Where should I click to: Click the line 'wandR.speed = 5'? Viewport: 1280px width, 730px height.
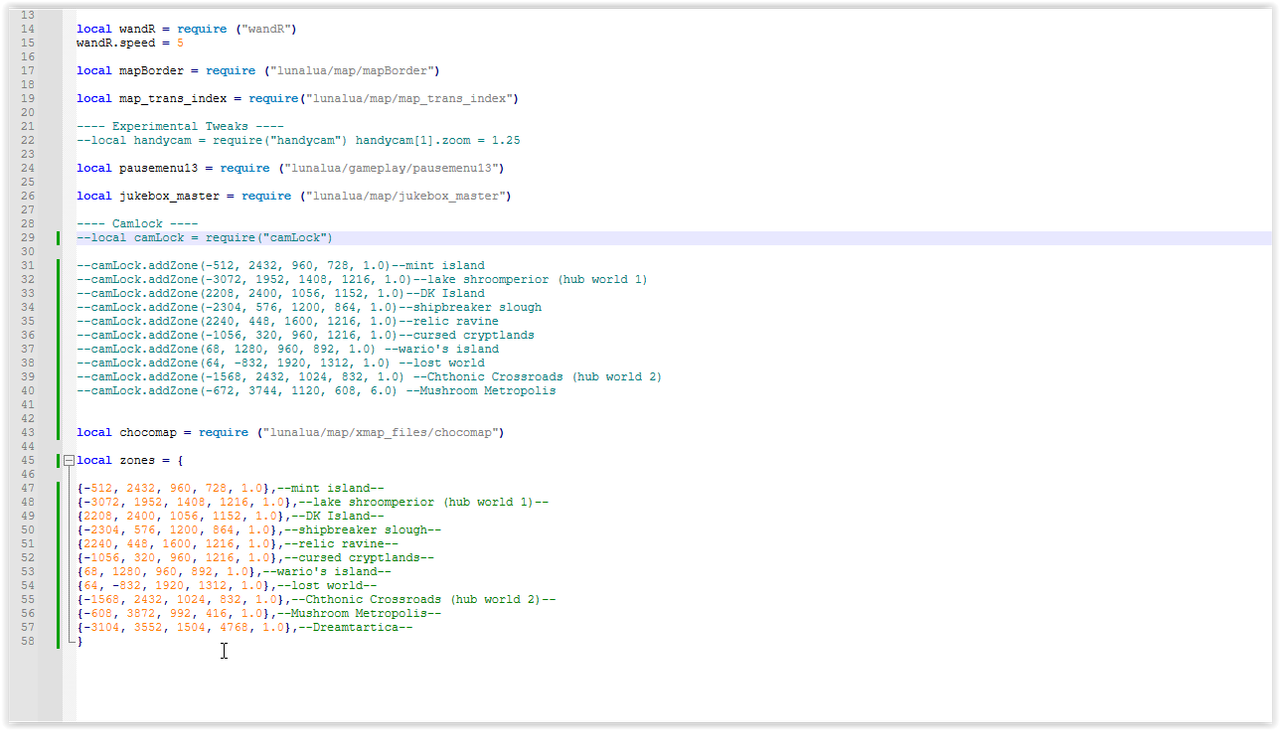[x=130, y=43]
